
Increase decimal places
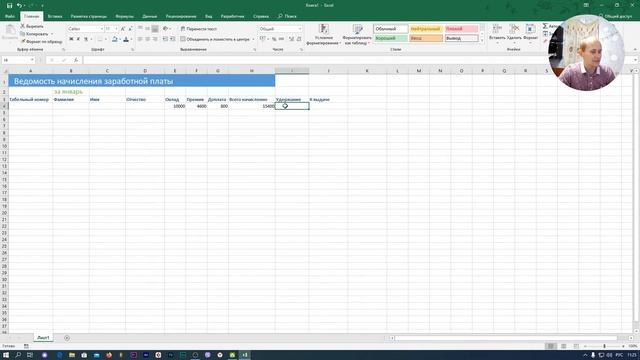point(291,39)
